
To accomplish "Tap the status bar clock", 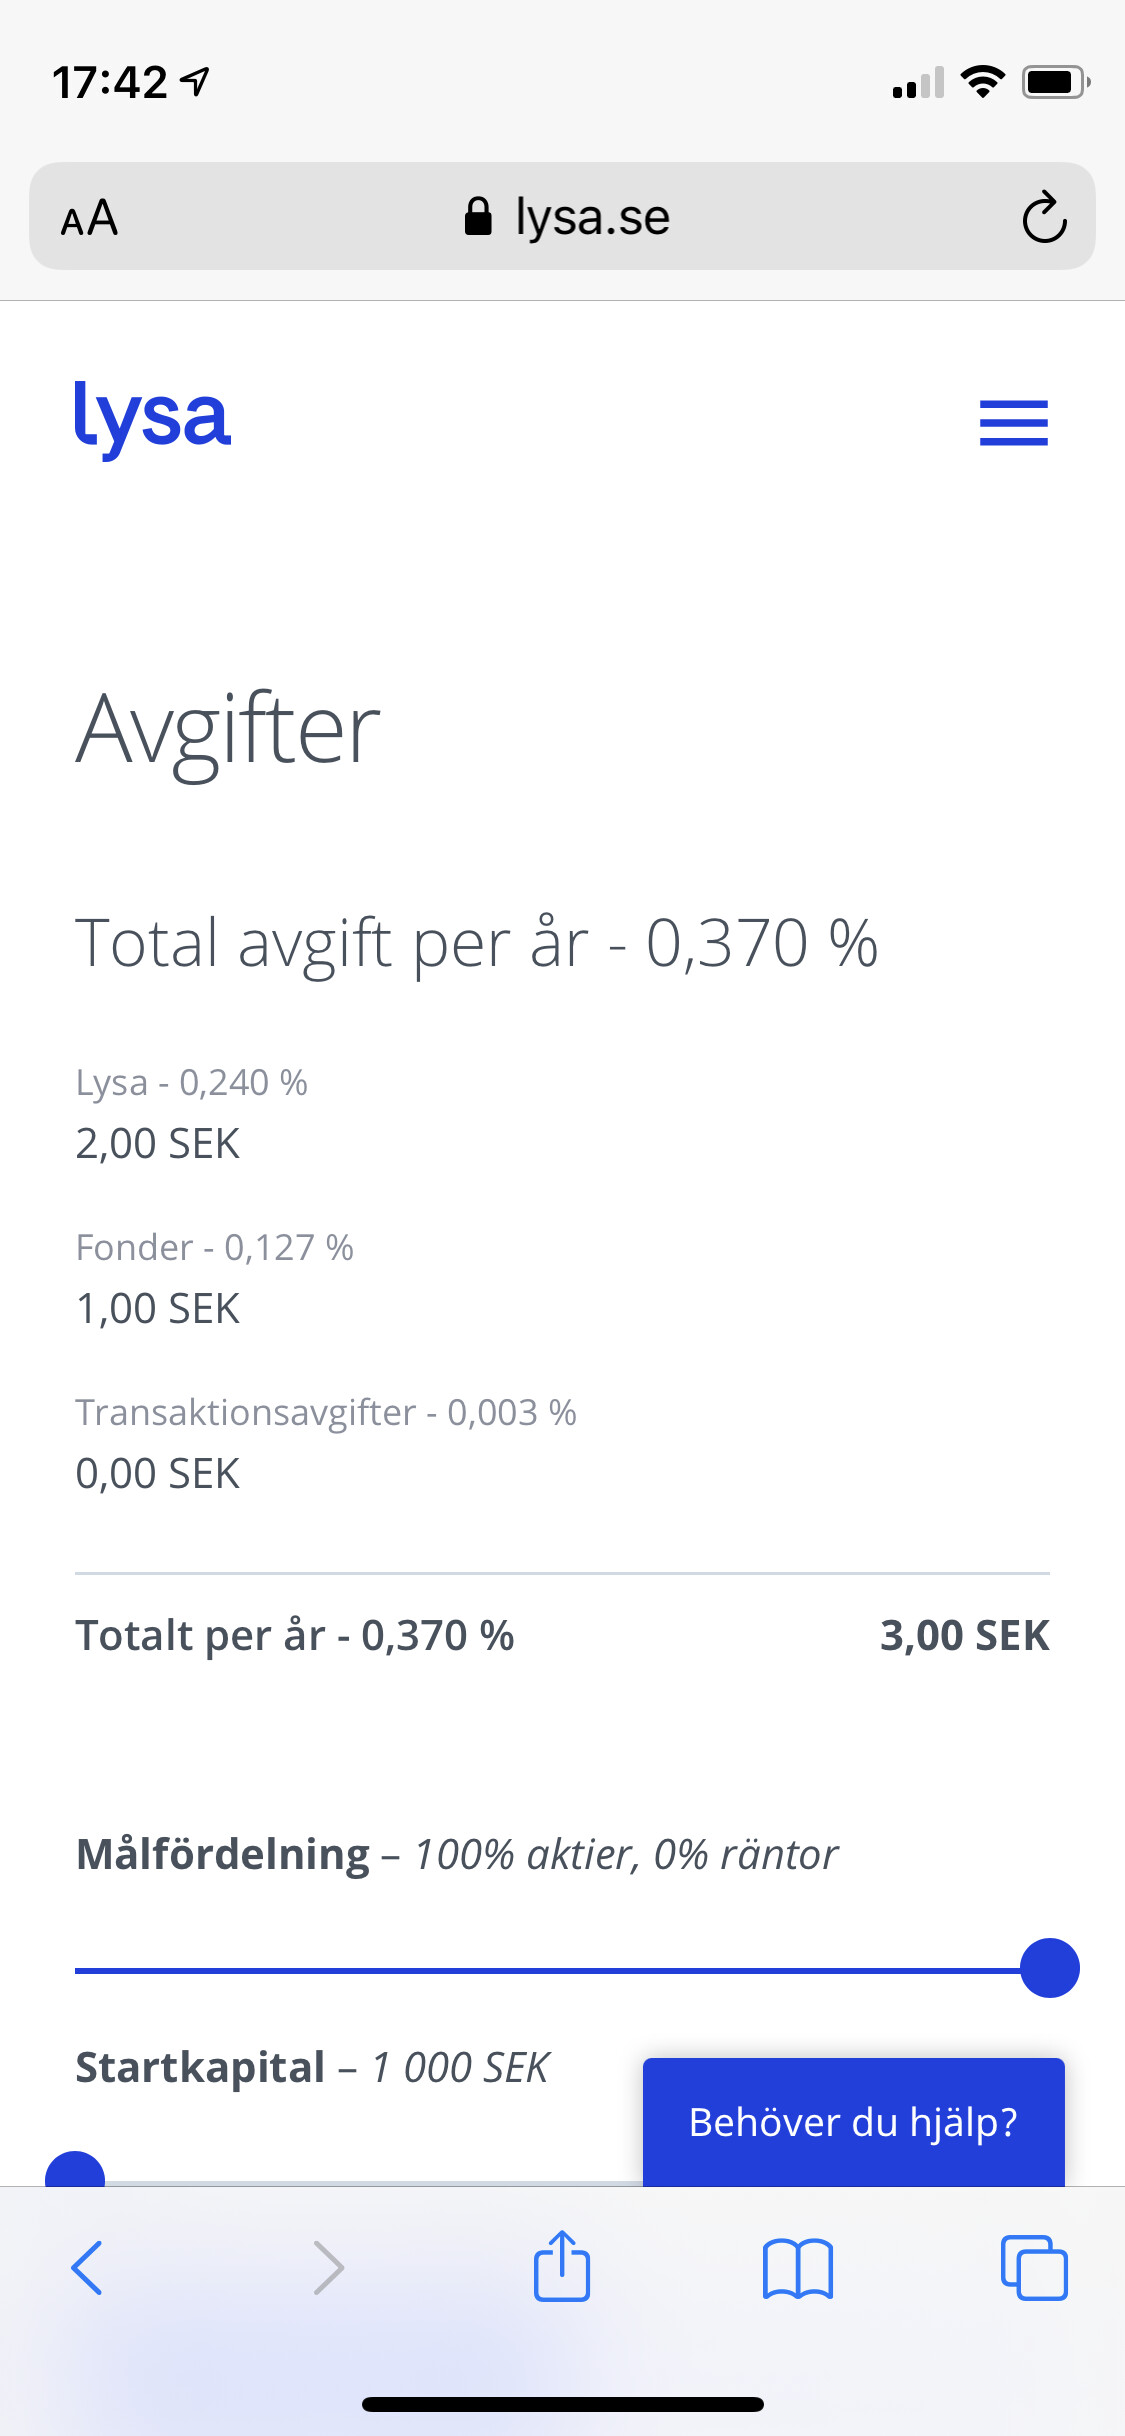I will pyautogui.click(x=110, y=82).
